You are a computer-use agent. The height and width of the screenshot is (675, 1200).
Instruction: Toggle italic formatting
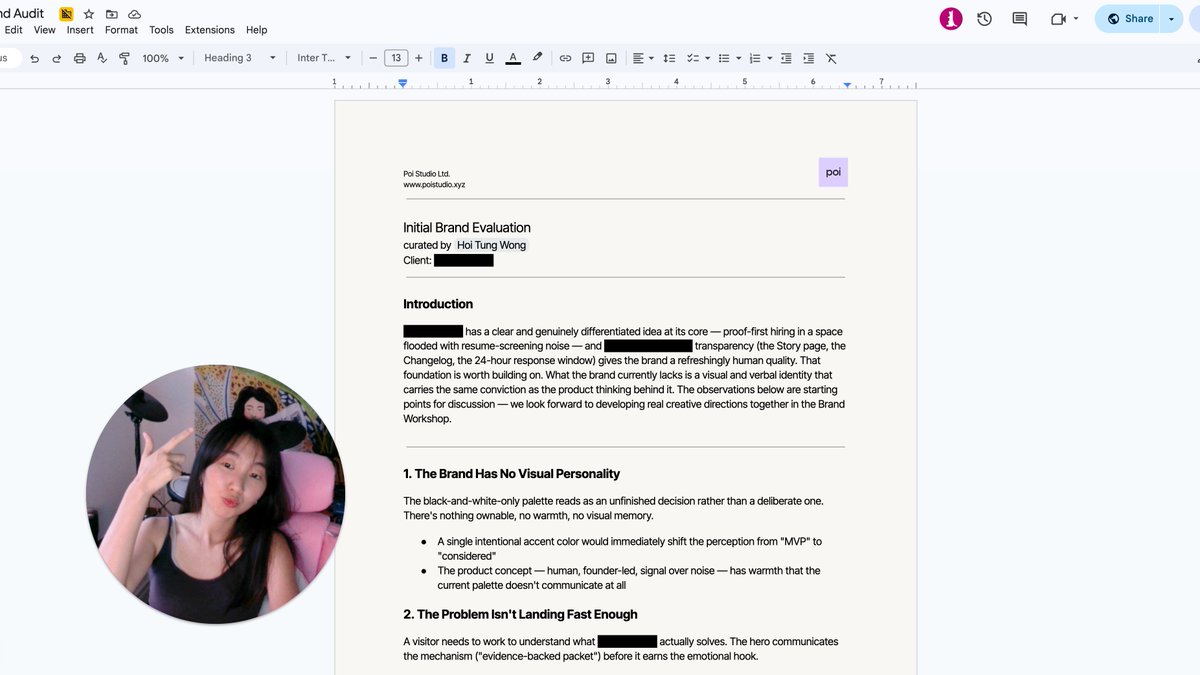click(467, 58)
